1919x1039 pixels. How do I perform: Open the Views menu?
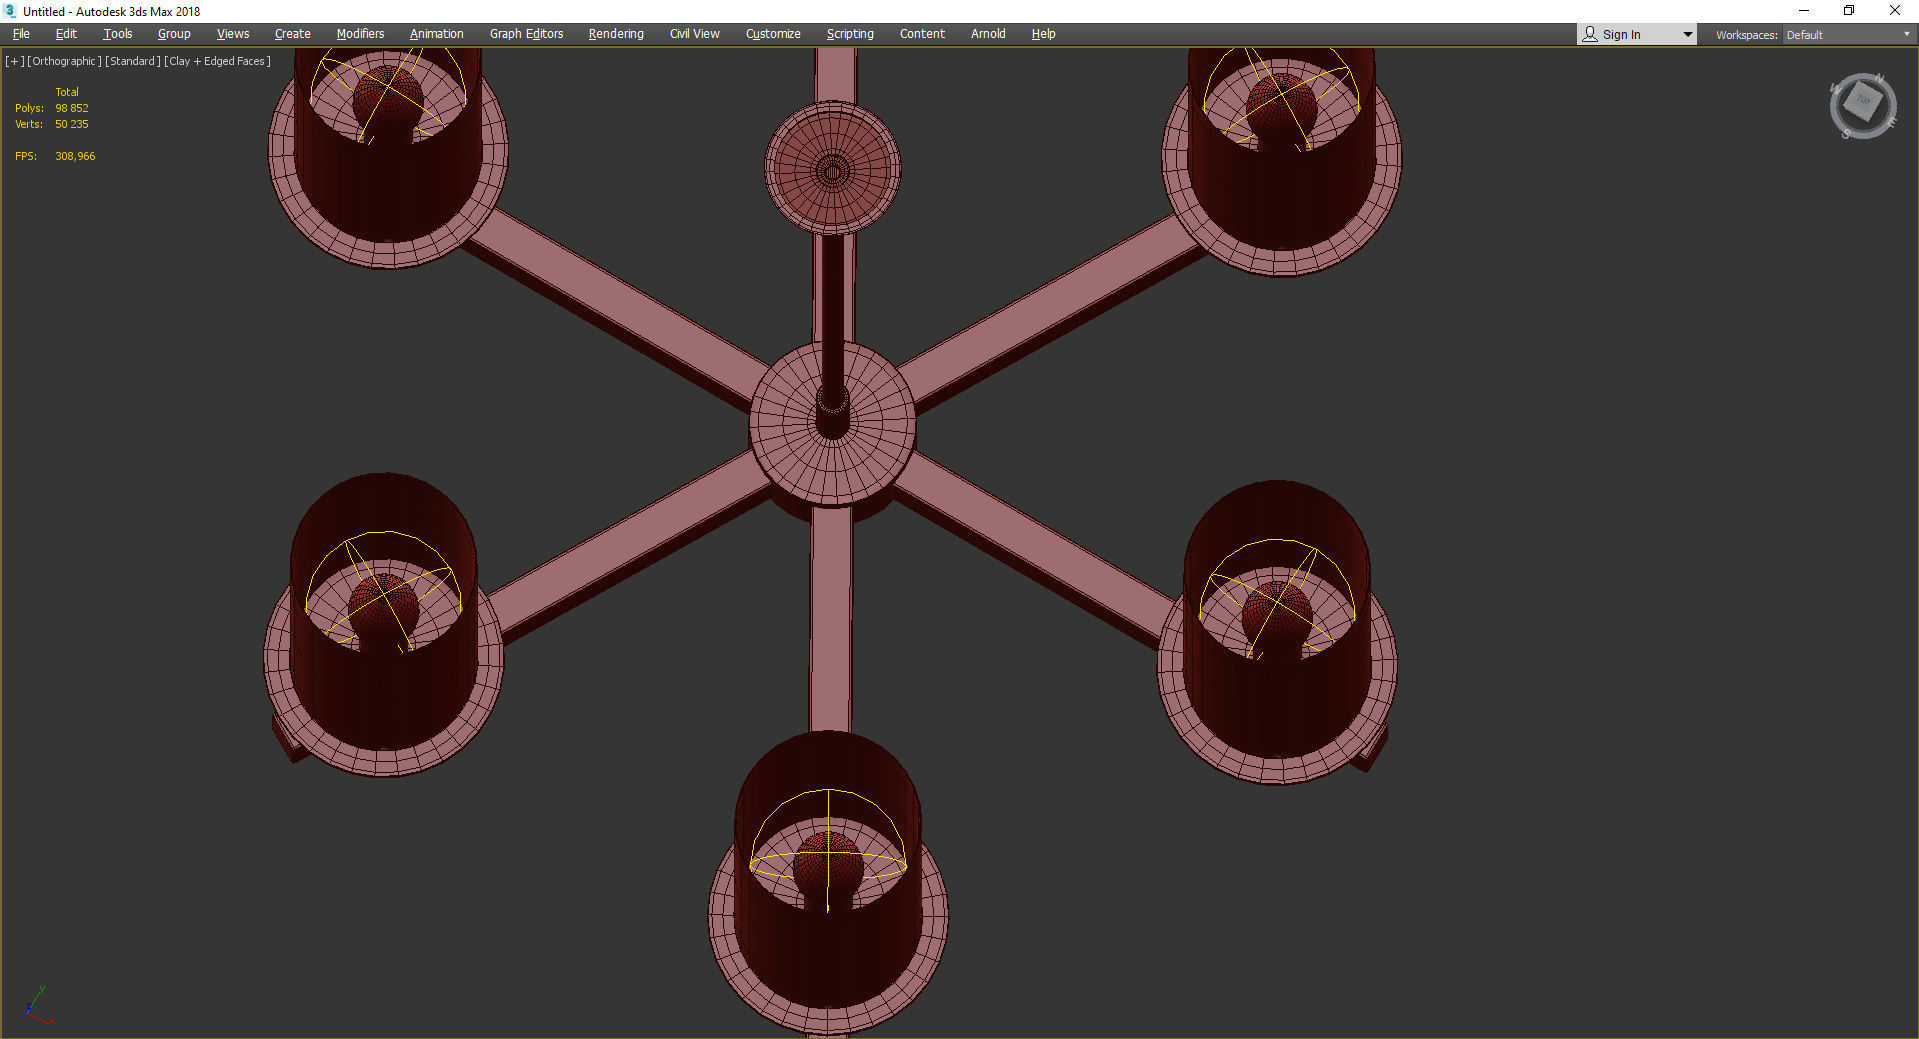coord(233,34)
